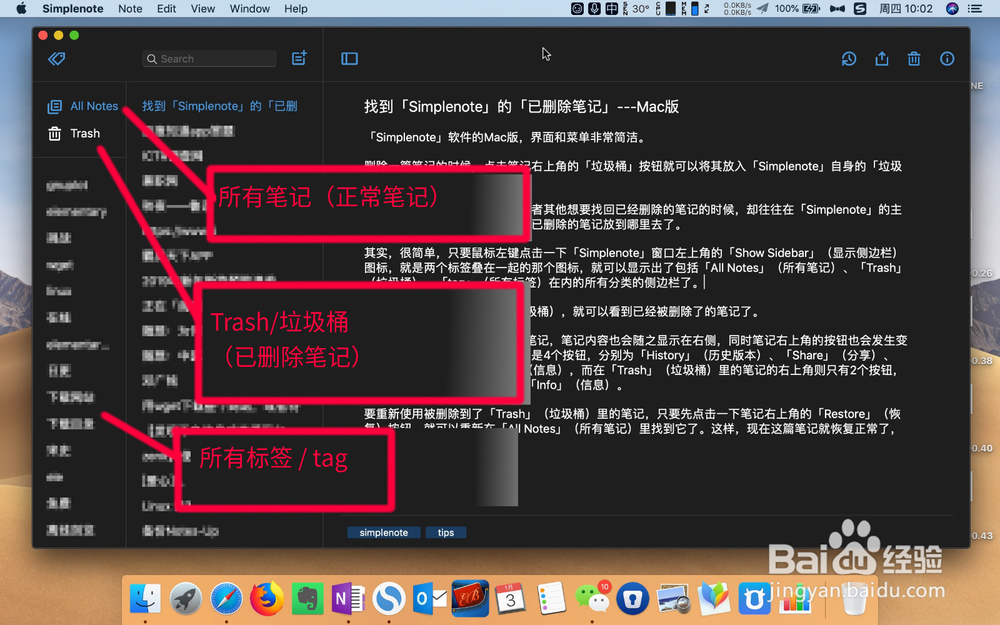Open the blue keyhole password app in the Dock
Screen dimensions: 1000x625
tap(633, 598)
